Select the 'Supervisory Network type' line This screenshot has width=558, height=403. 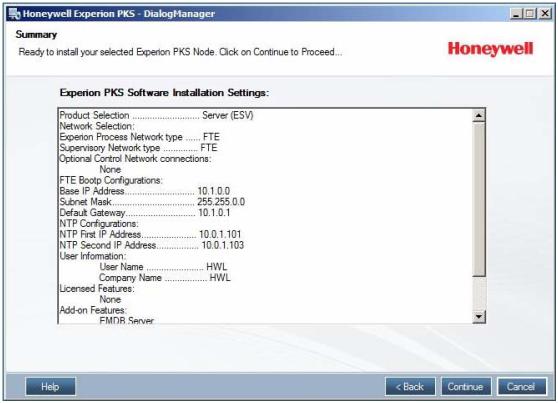(x=138, y=148)
